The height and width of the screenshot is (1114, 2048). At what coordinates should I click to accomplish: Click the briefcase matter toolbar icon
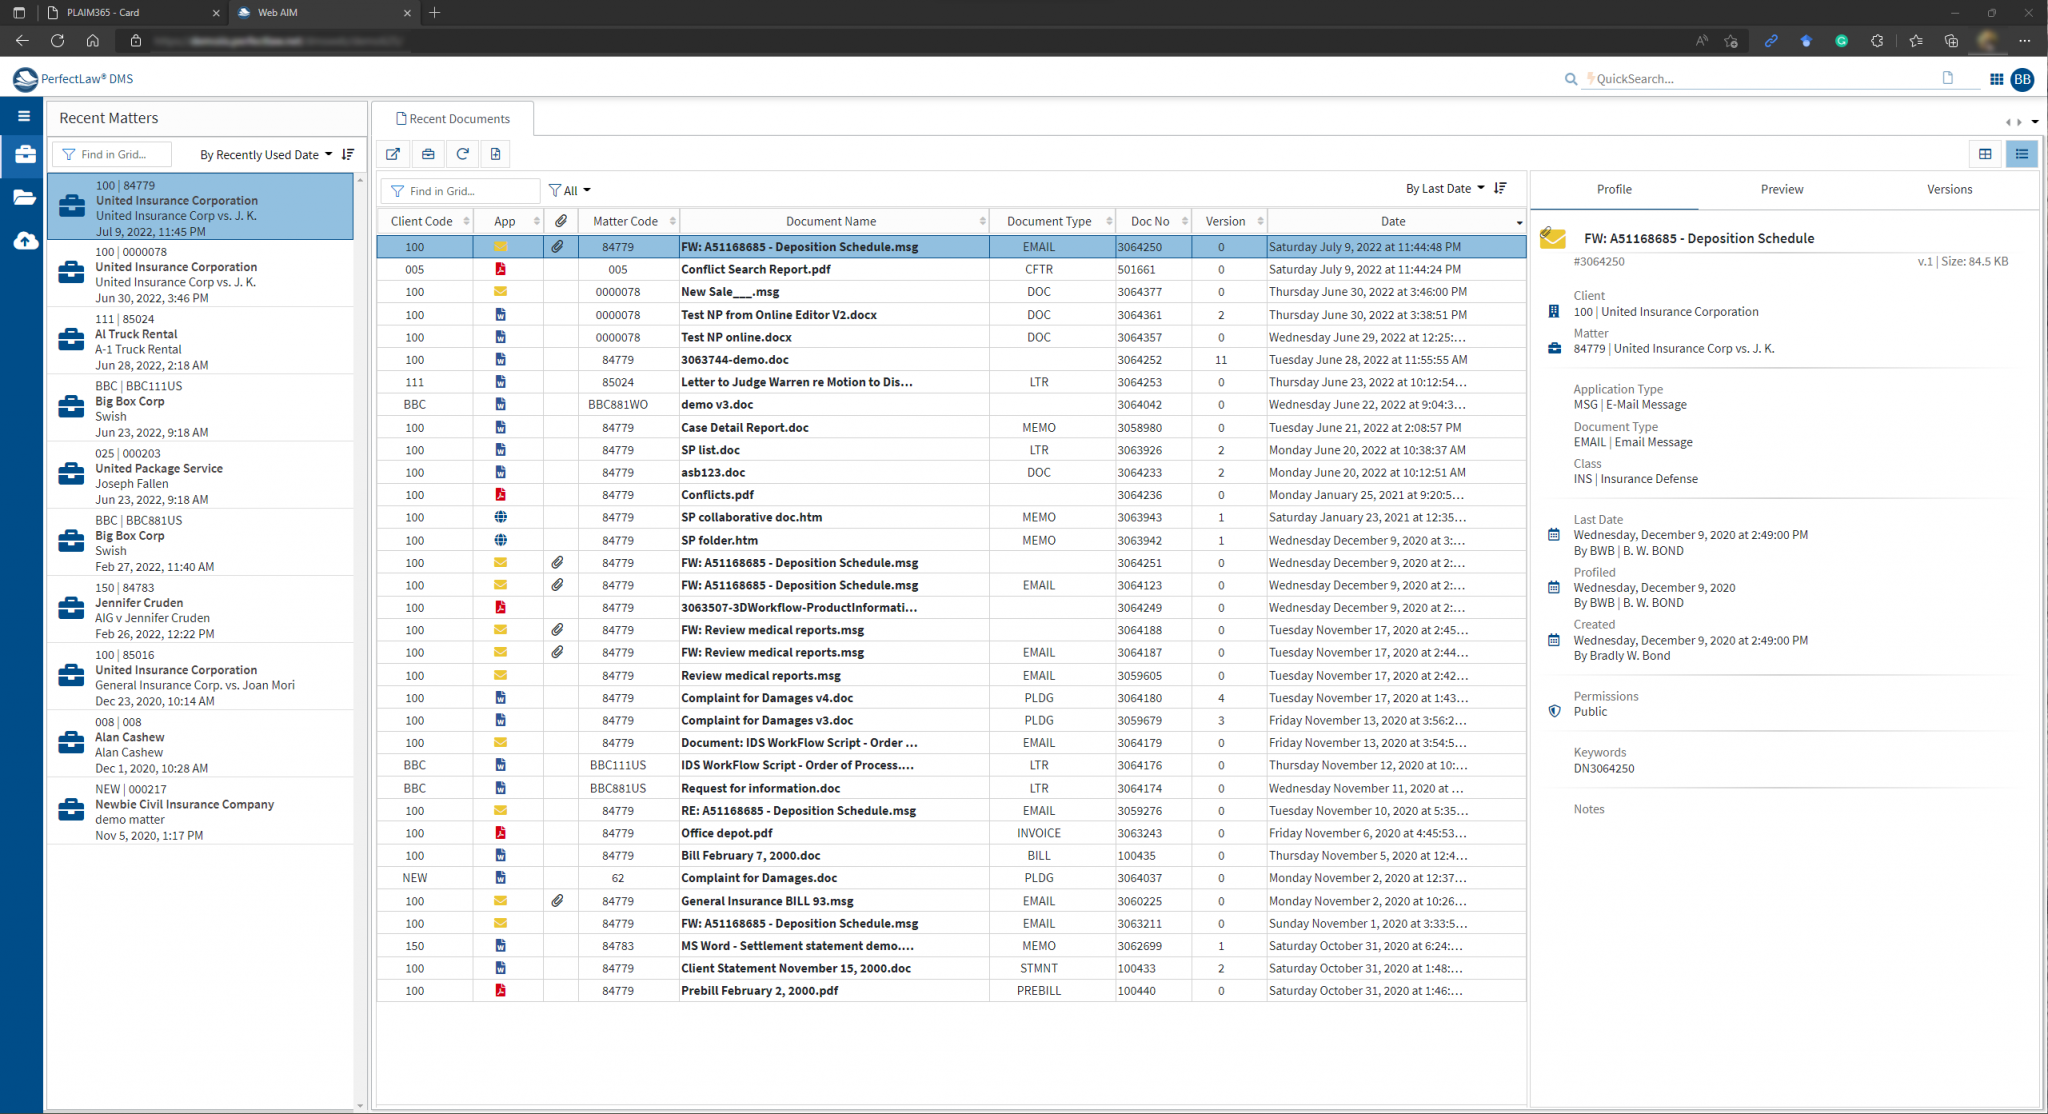point(428,154)
